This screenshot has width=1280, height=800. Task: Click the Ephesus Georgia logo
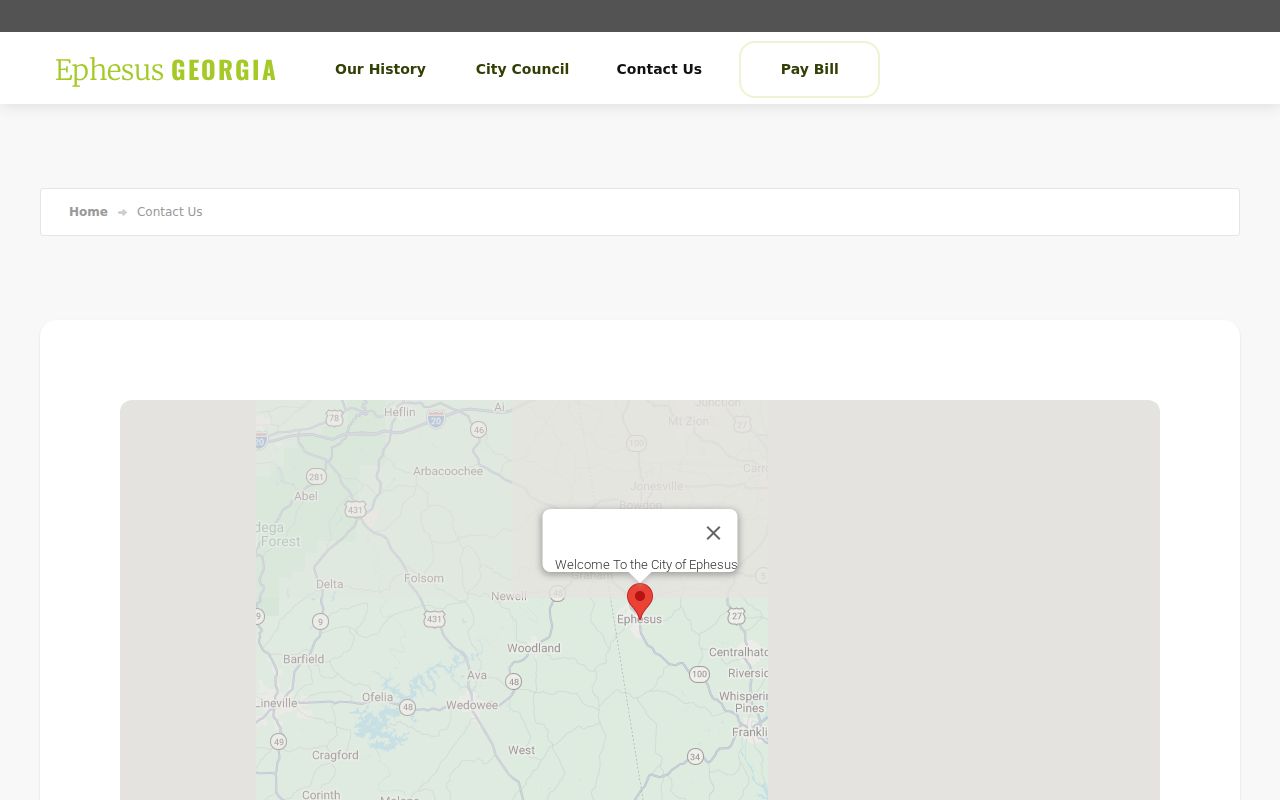[166, 70]
